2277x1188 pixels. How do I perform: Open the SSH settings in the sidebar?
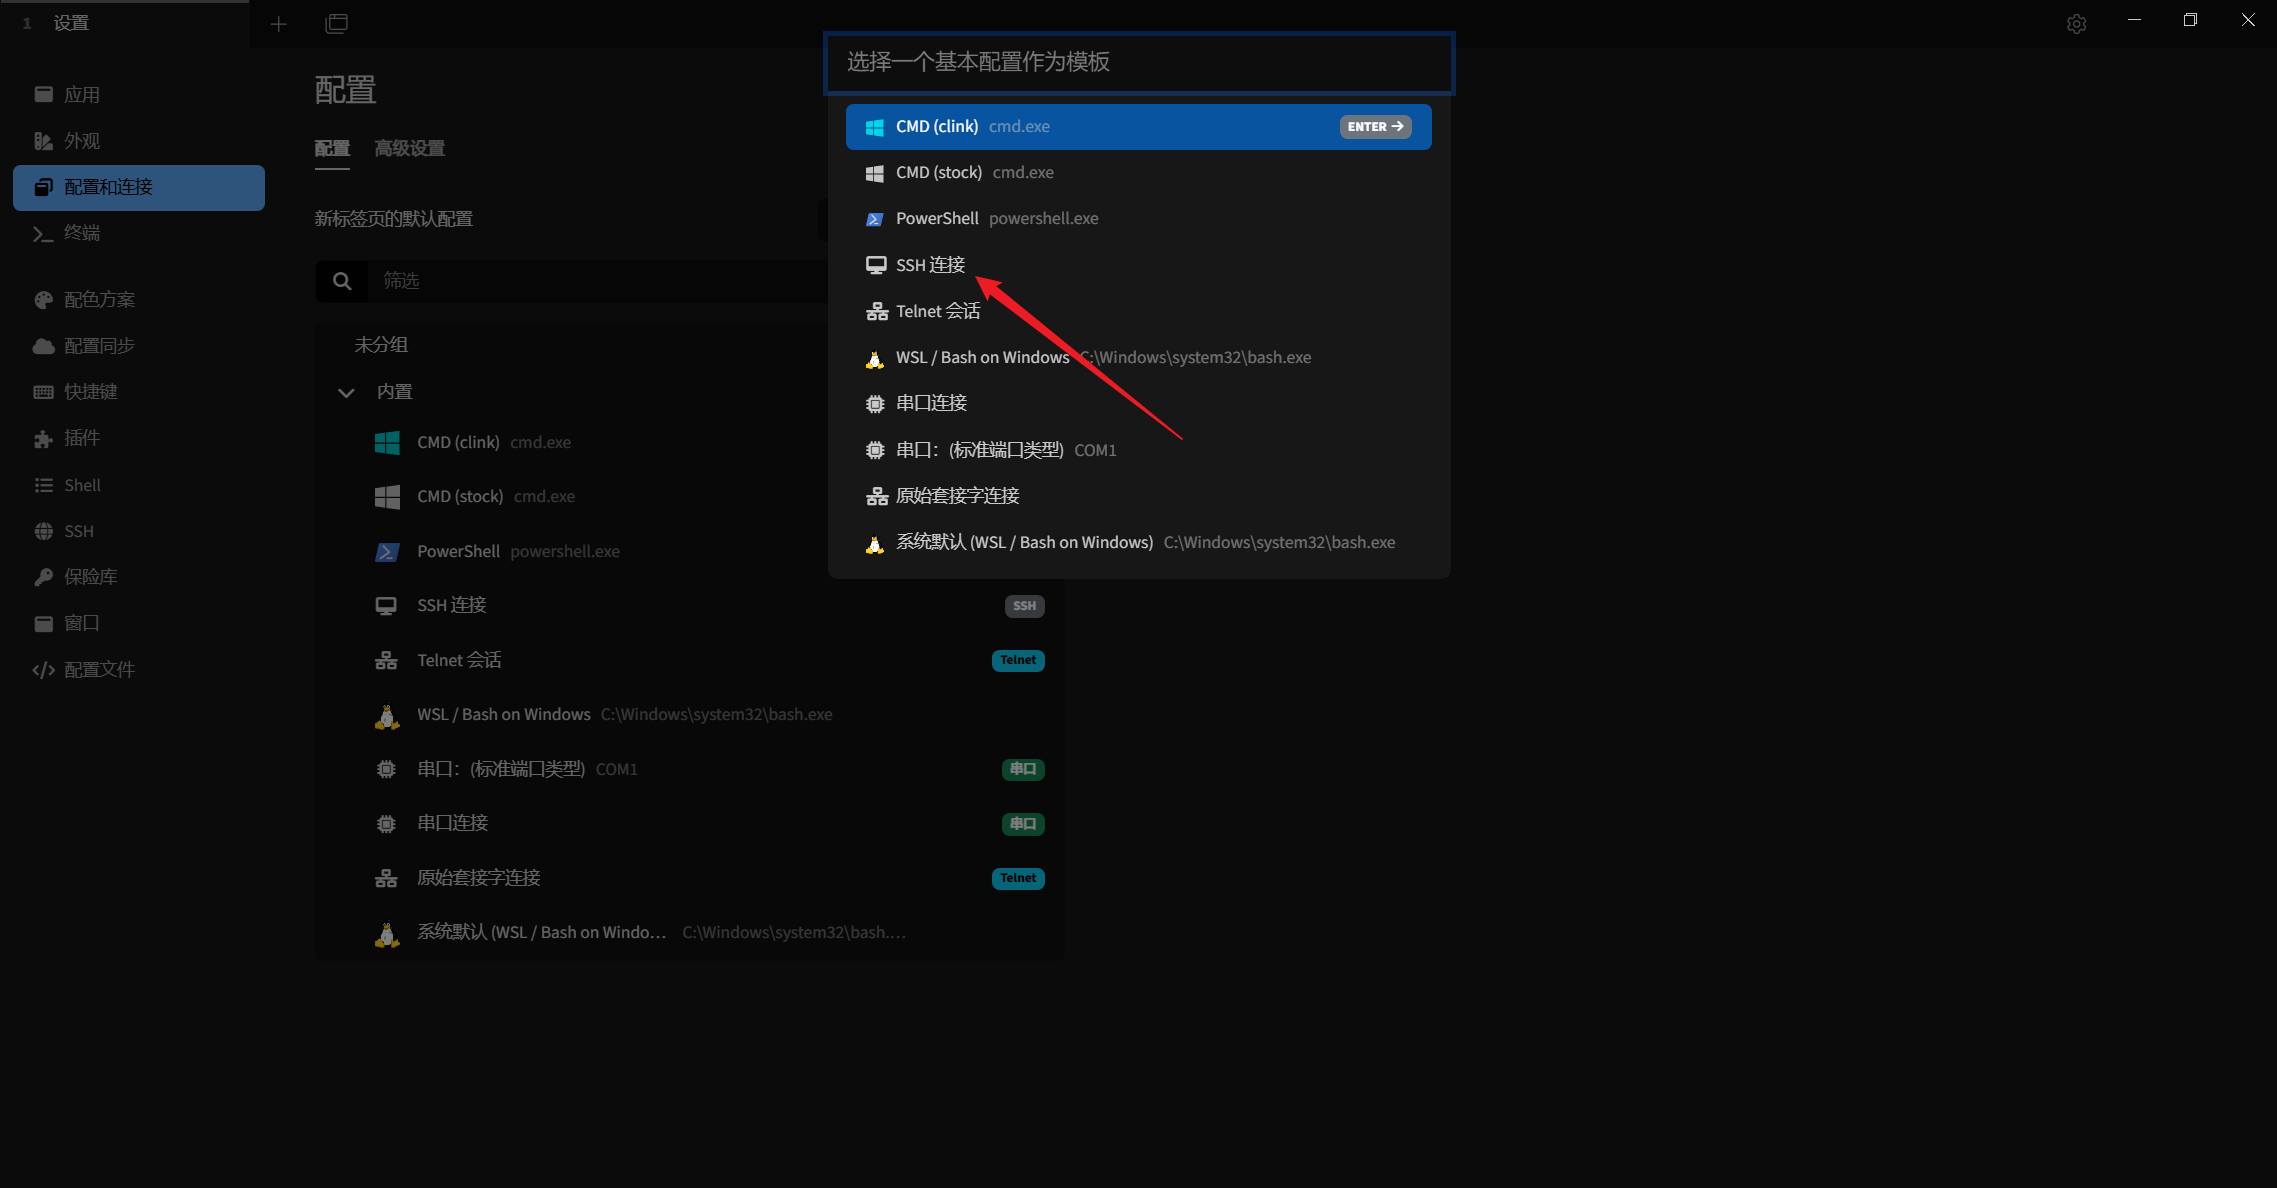(139, 531)
